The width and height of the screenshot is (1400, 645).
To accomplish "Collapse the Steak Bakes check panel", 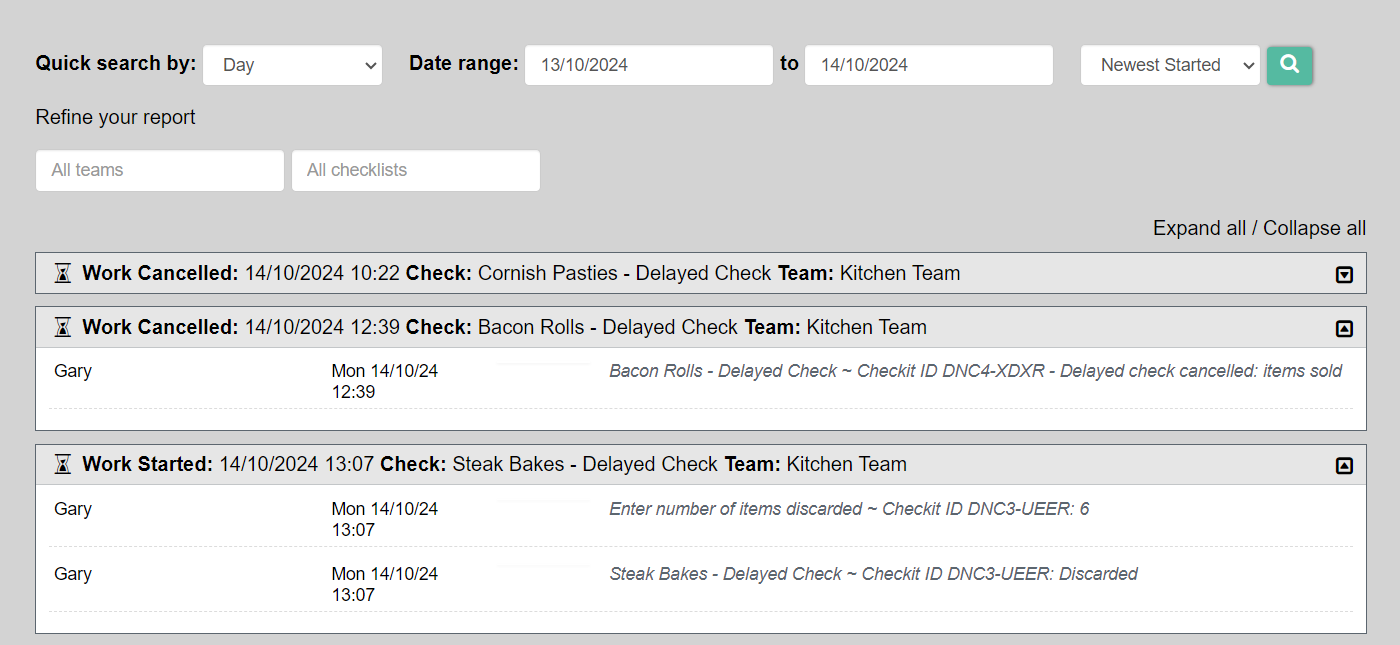I will (x=1344, y=465).
